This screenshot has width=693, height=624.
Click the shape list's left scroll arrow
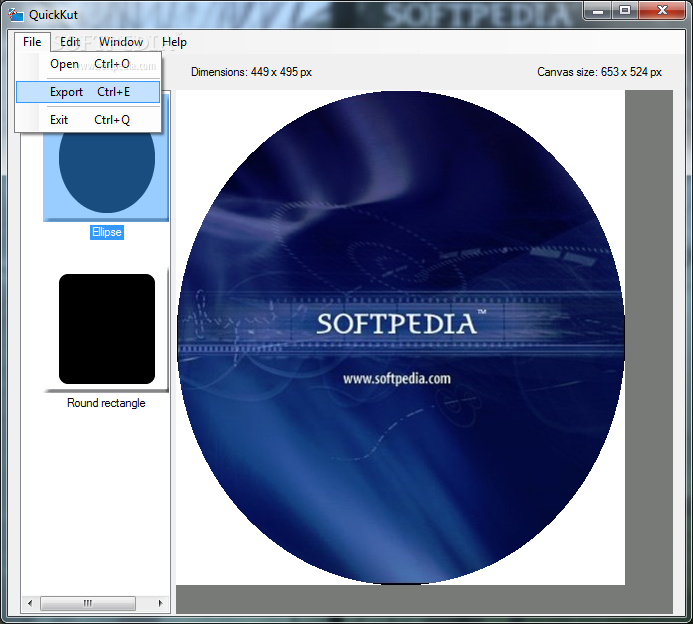[30, 603]
